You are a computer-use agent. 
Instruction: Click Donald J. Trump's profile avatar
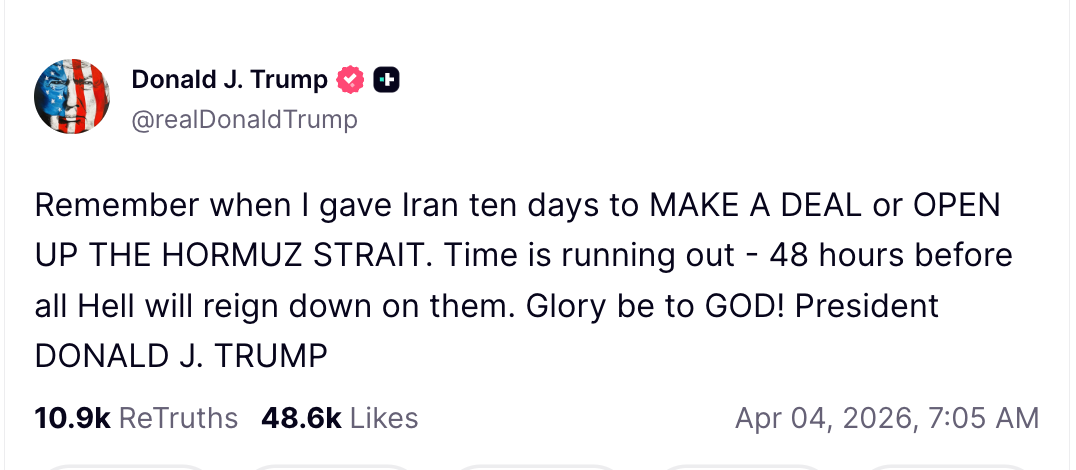point(72,97)
